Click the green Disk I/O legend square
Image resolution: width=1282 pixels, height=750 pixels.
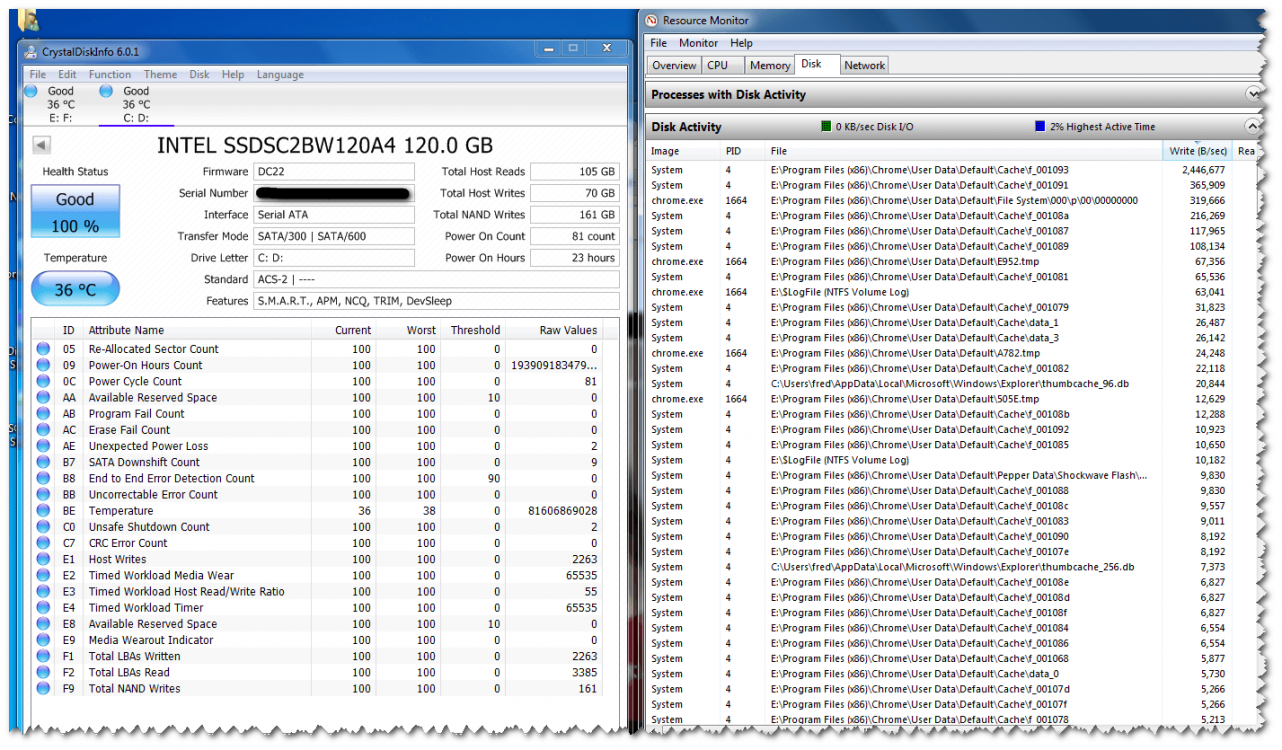coord(826,127)
